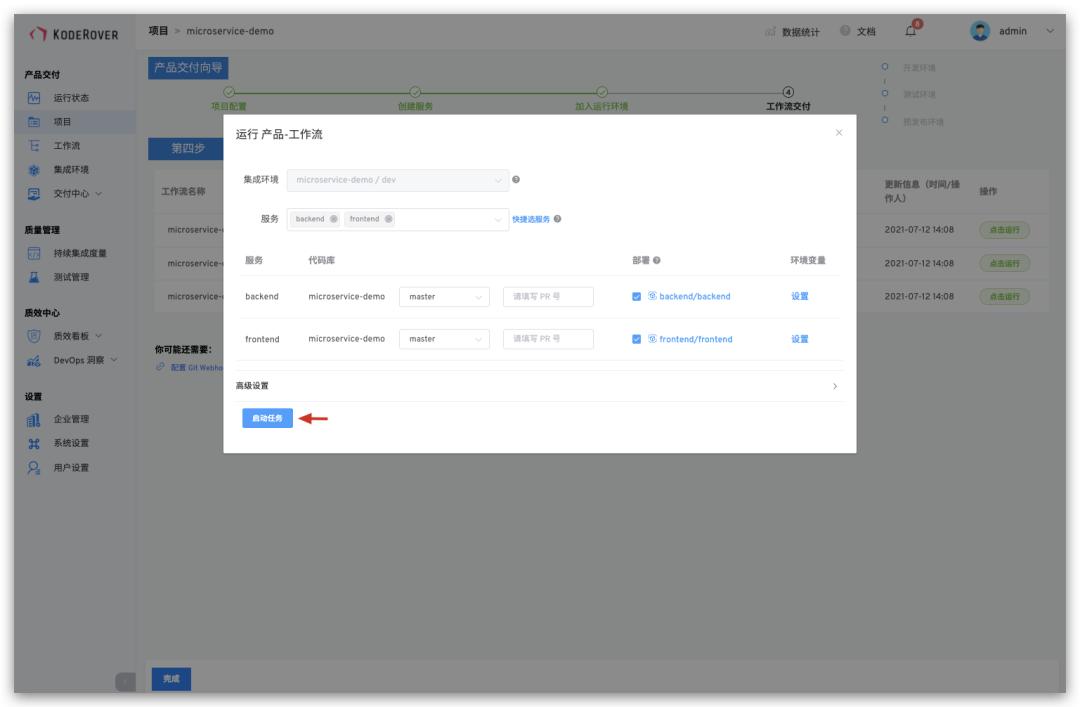Uncheck the frontend/frontend deploy checkbox
1080x707 pixels.
pyautogui.click(x=636, y=339)
